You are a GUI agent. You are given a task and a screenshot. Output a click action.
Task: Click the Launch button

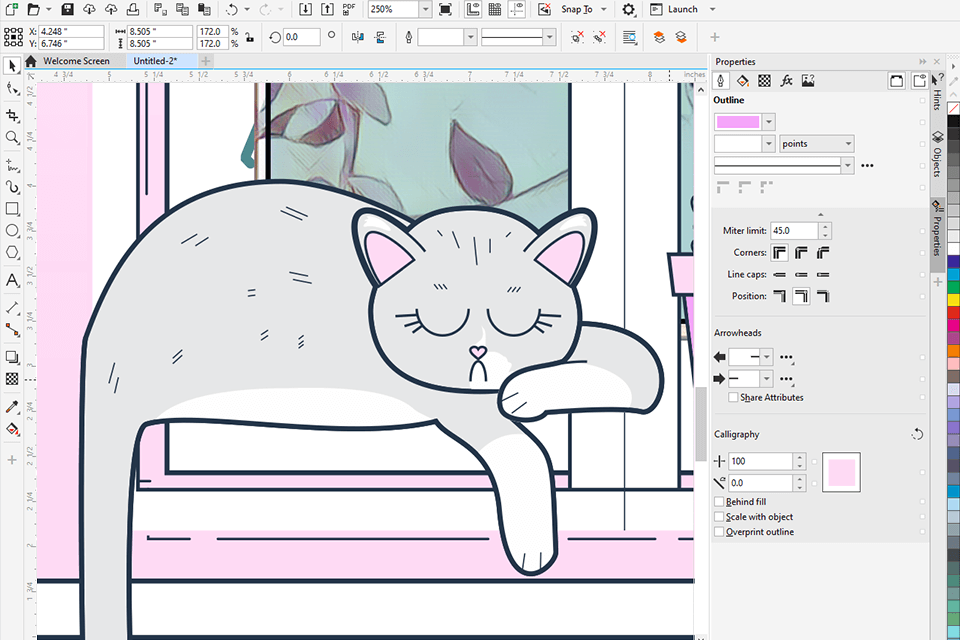click(674, 9)
